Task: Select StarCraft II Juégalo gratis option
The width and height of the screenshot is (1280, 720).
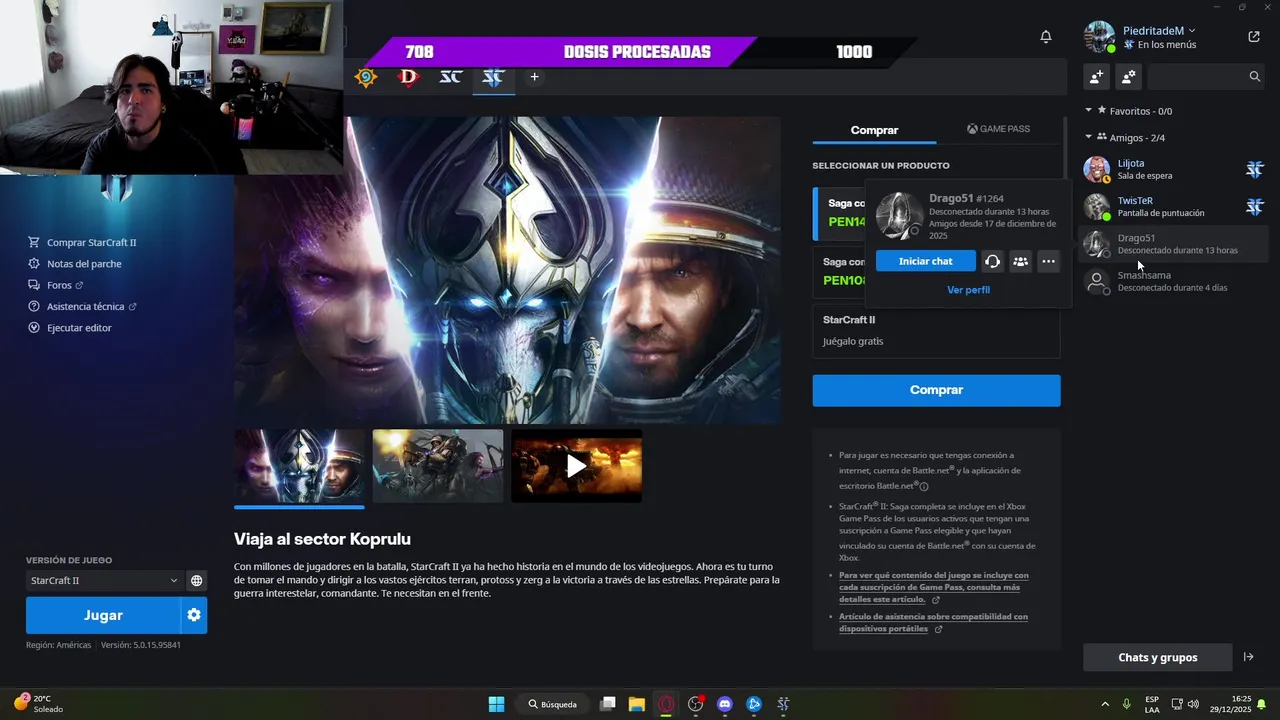Action: click(936, 331)
